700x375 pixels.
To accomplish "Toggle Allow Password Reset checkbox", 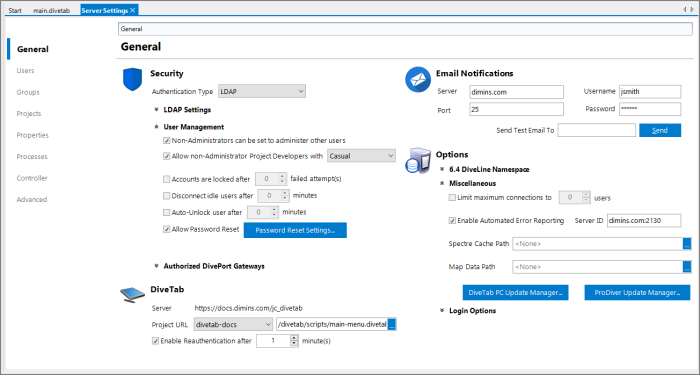I will tap(167, 229).
